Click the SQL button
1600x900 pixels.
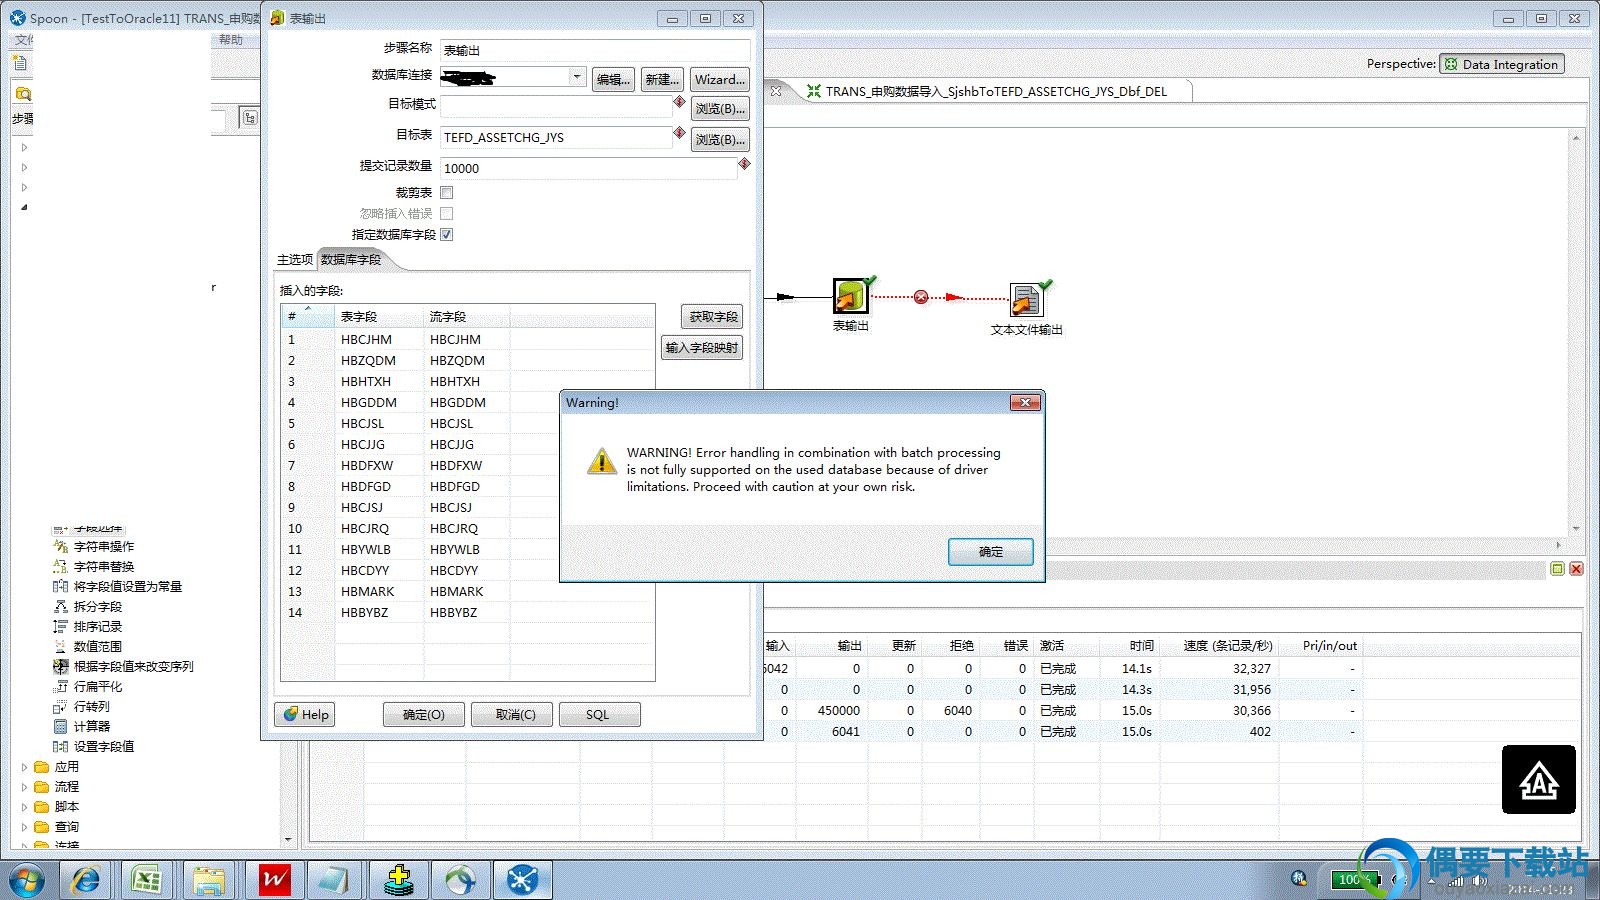[598, 714]
